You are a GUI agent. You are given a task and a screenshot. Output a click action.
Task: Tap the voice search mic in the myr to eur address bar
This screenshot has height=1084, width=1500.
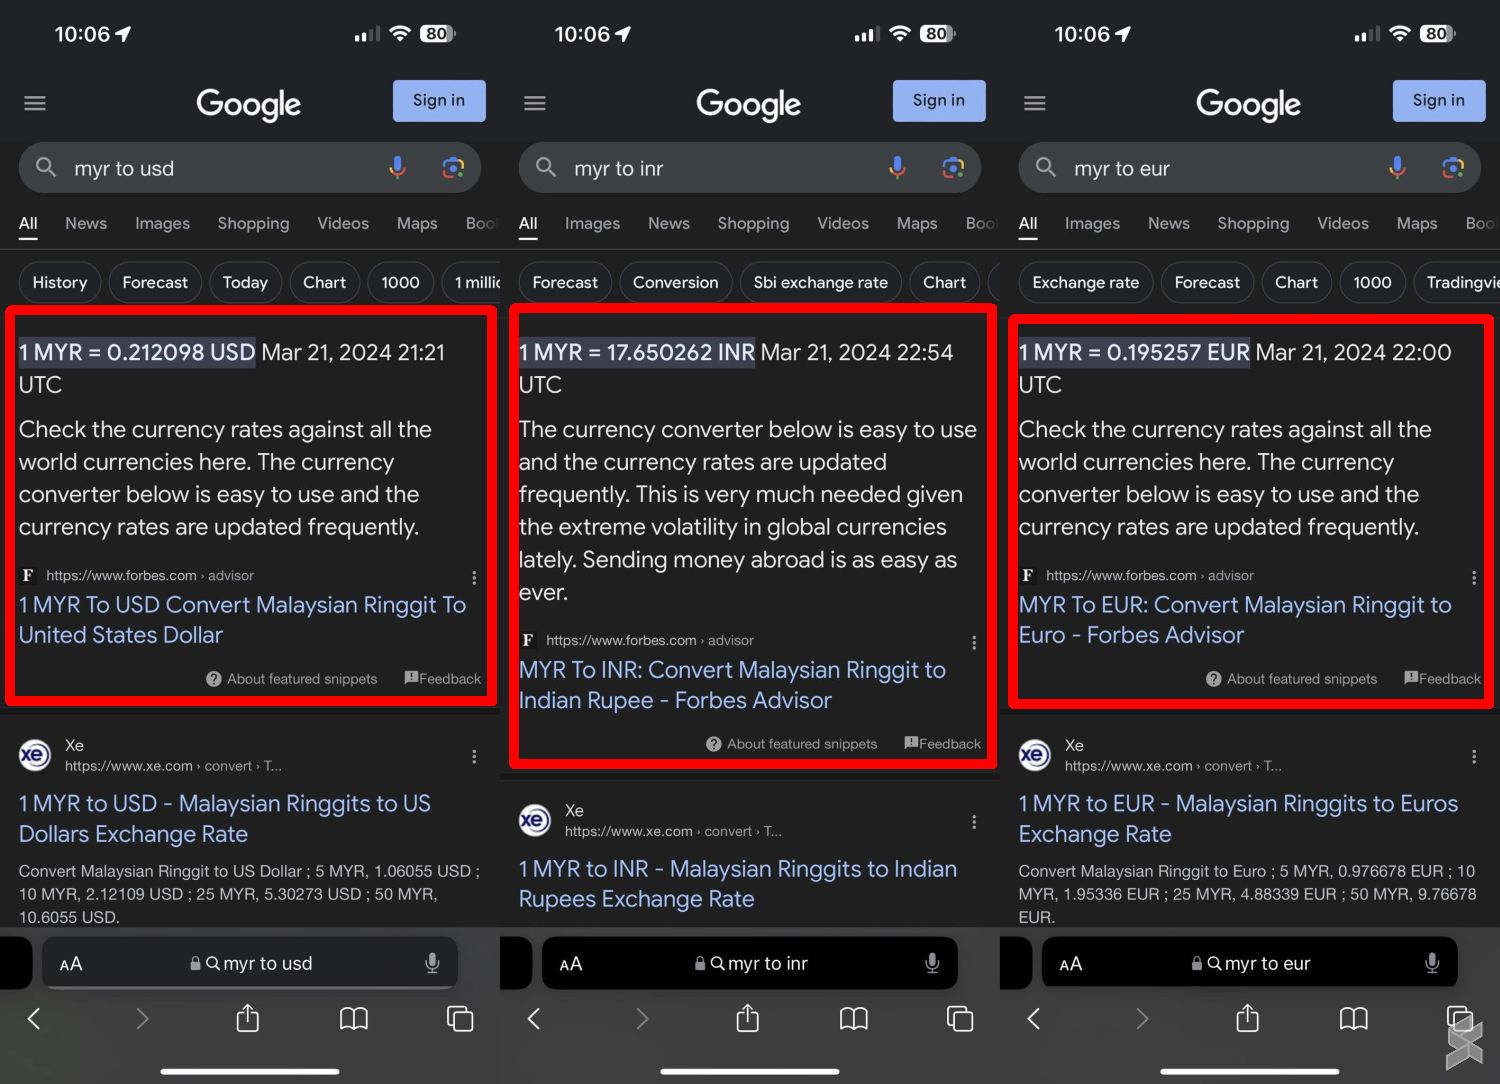pyautogui.click(x=1432, y=963)
